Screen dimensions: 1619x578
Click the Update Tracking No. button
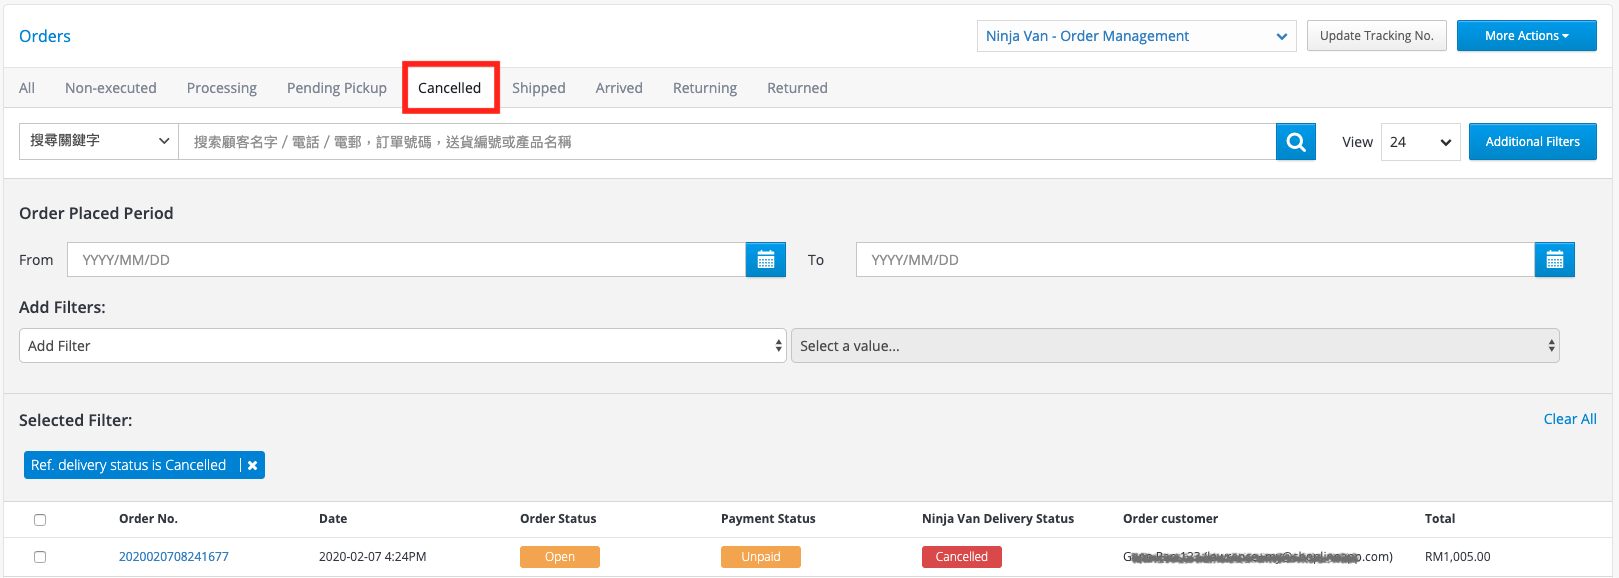tap(1377, 36)
